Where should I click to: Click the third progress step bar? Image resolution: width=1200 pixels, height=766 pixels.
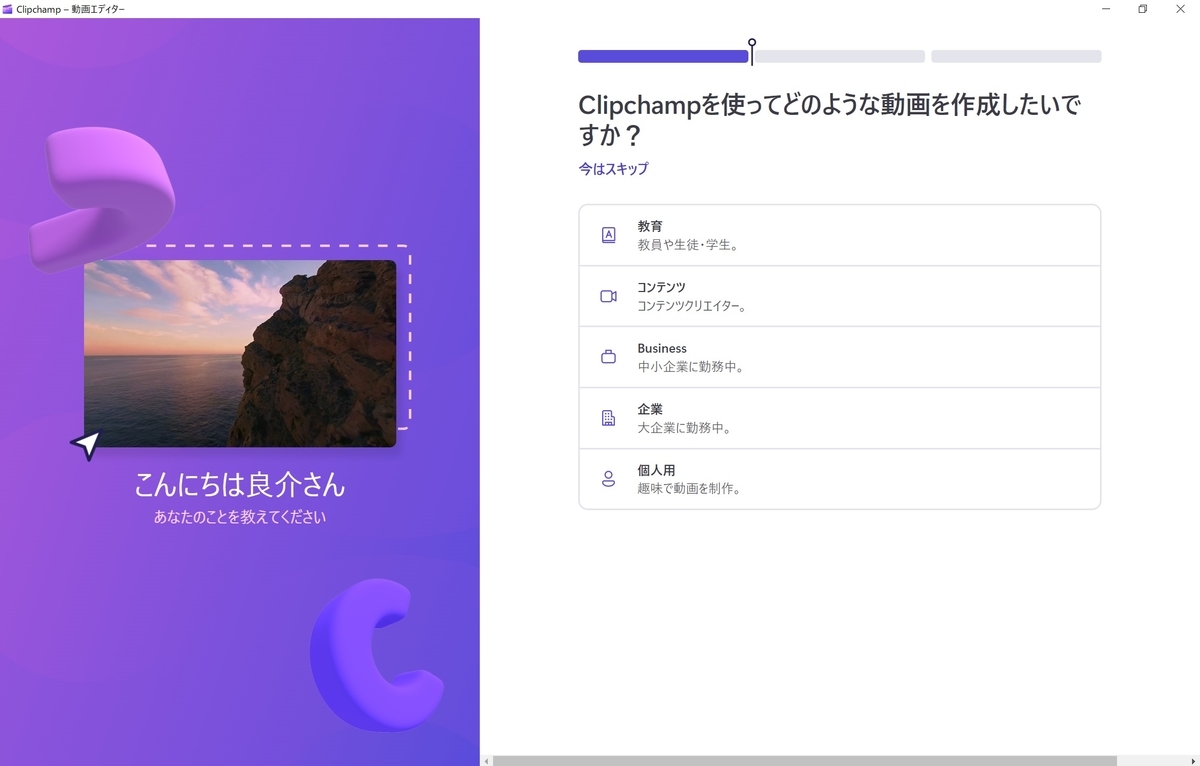coord(1016,57)
